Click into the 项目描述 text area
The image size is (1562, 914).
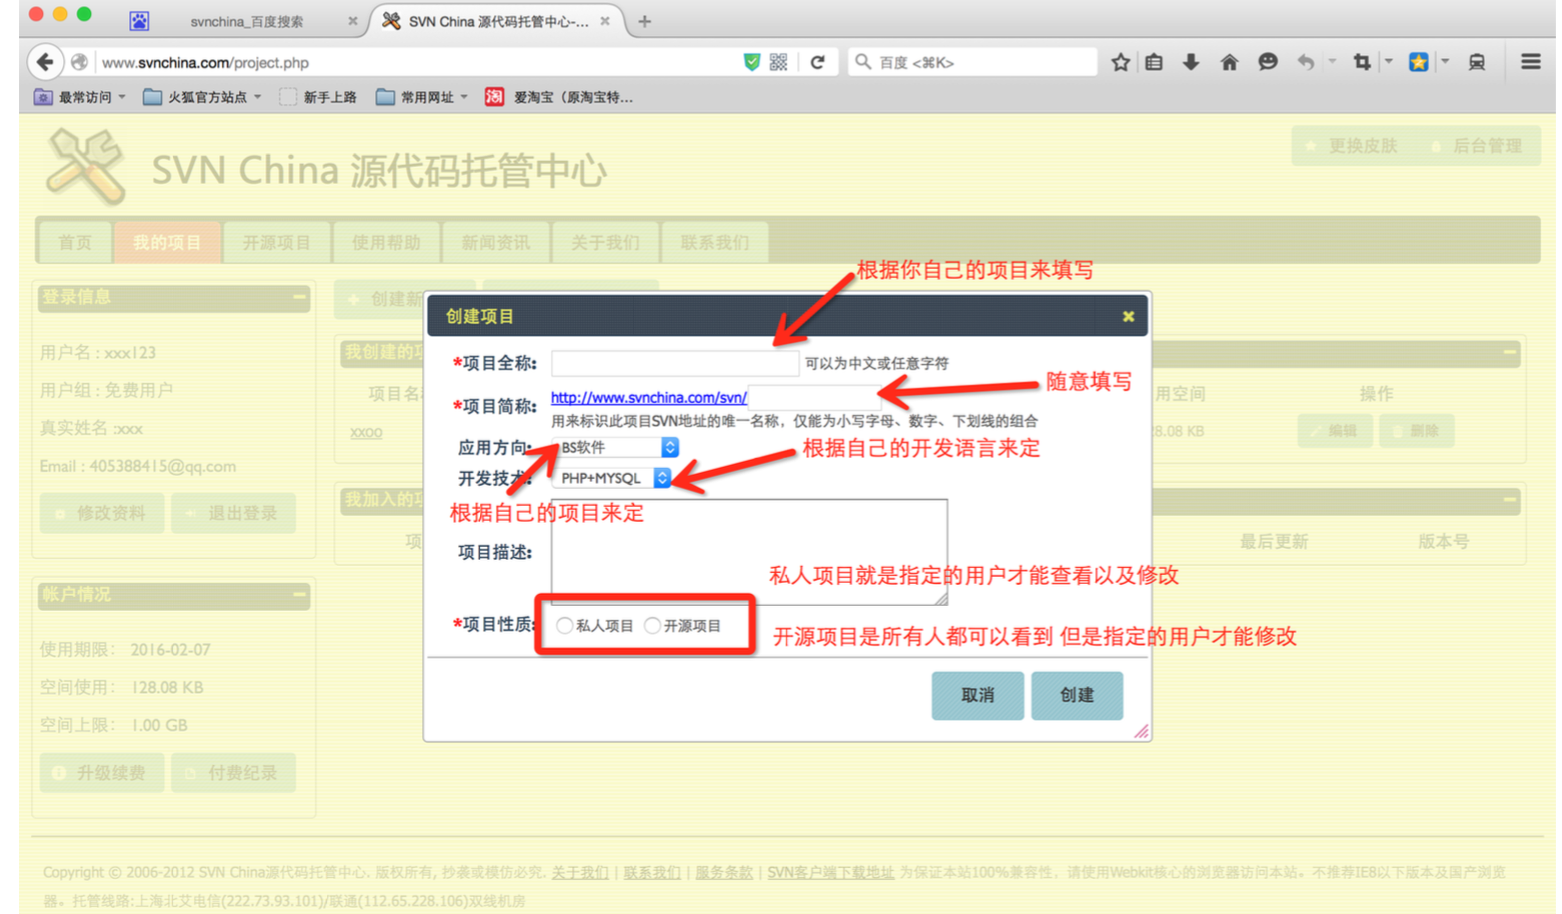pos(749,552)
